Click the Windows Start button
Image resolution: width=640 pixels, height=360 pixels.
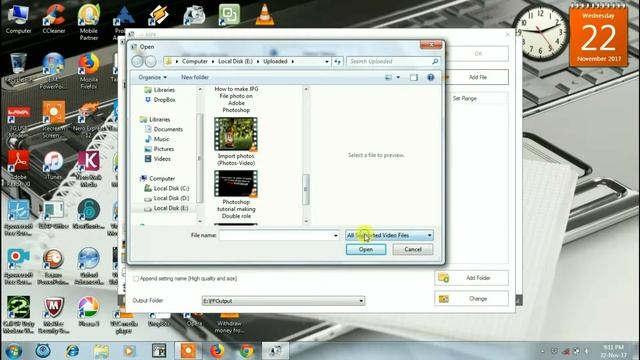(x=14, y=351)
